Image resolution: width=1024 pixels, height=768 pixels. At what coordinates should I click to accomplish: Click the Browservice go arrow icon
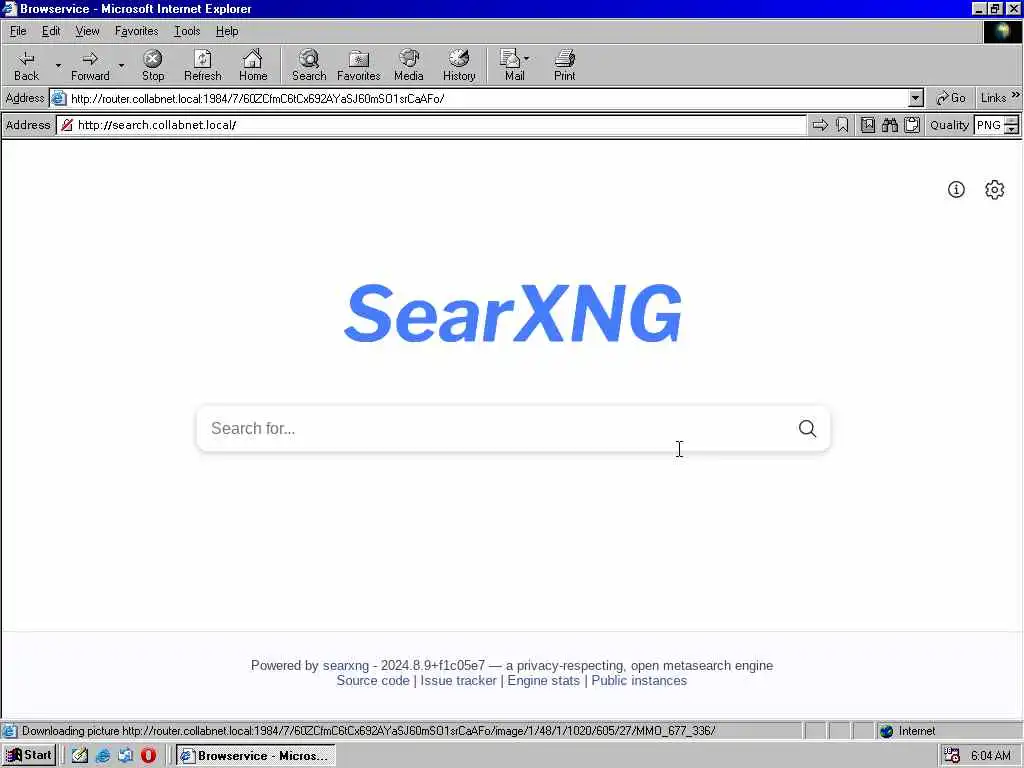point(820,125)
